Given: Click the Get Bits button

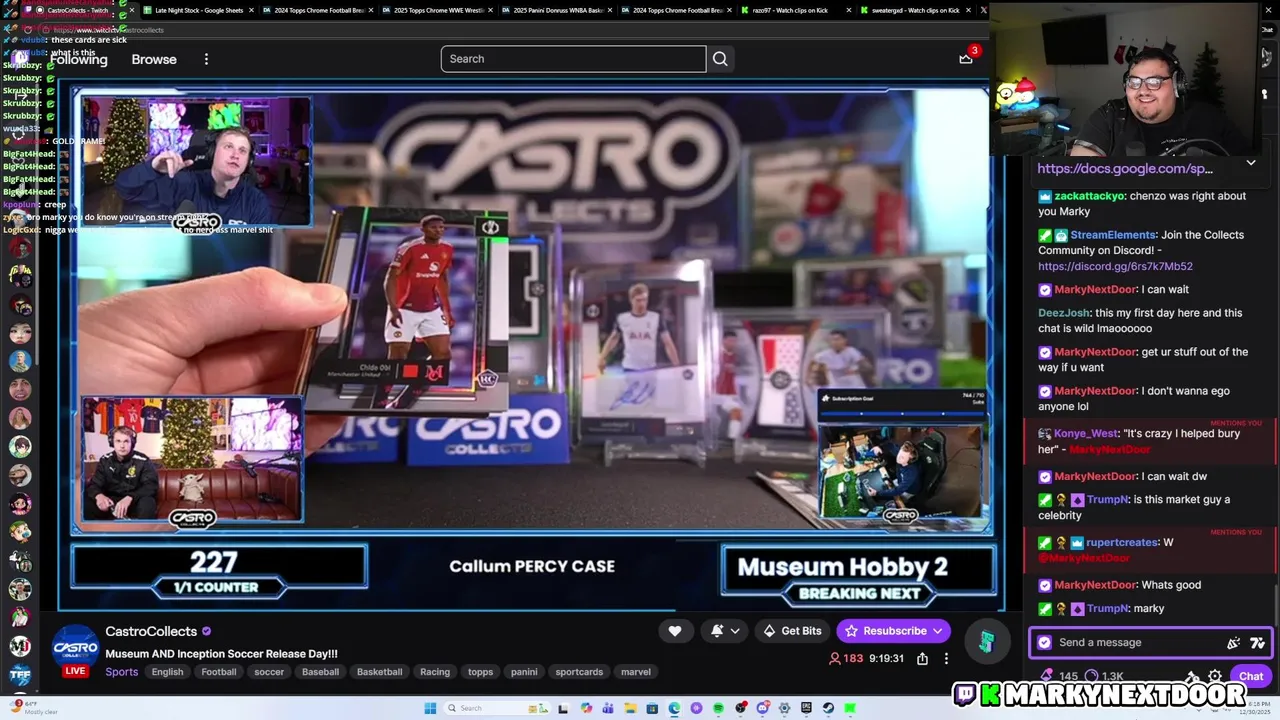Looking at the screenshot, I should point(791,631).
